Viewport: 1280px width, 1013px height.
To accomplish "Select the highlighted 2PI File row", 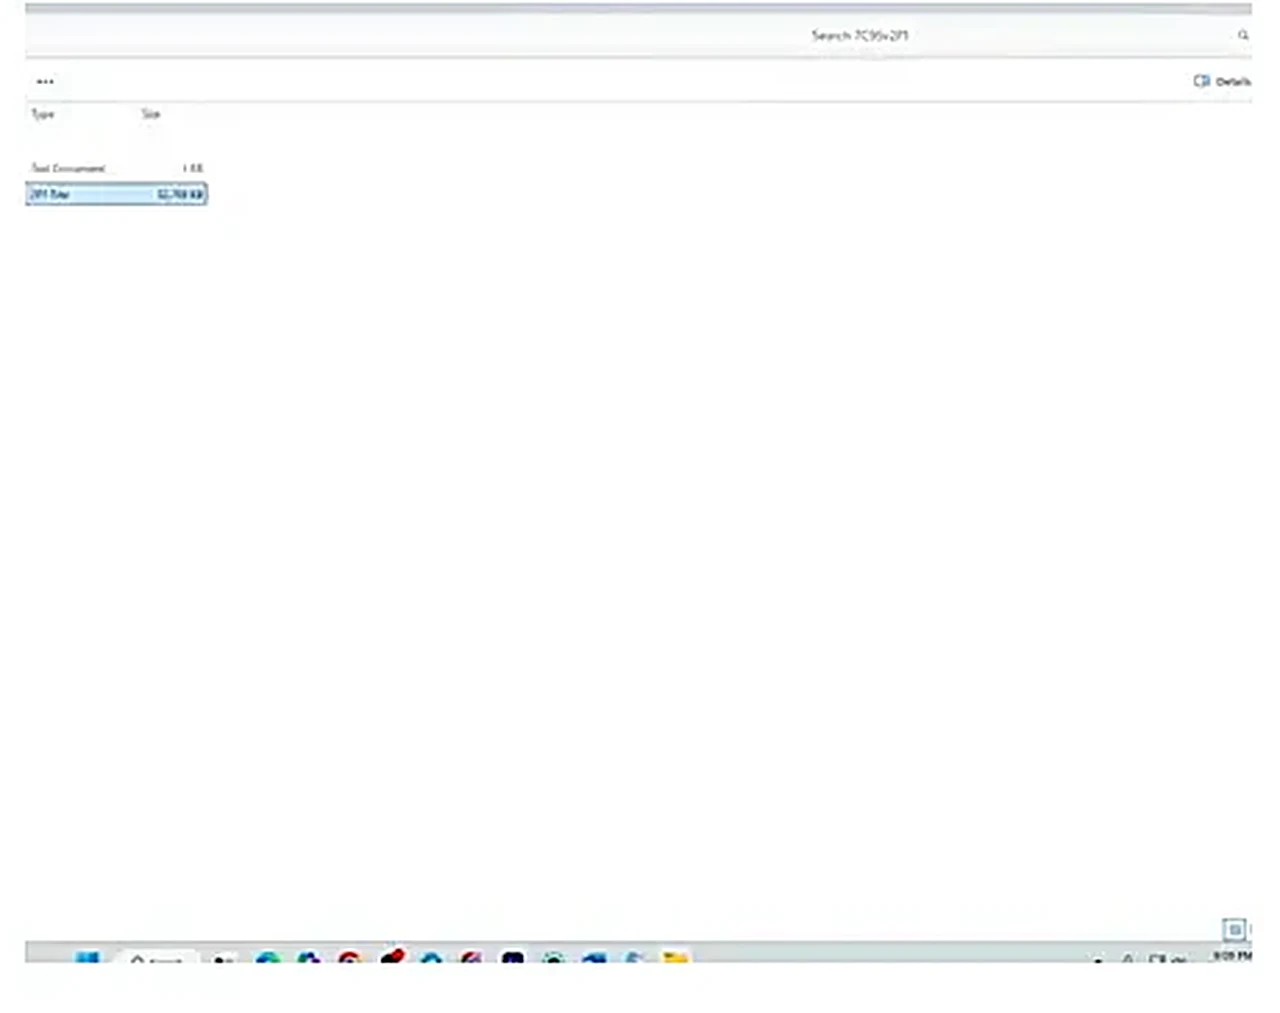I will click(116, 194).
